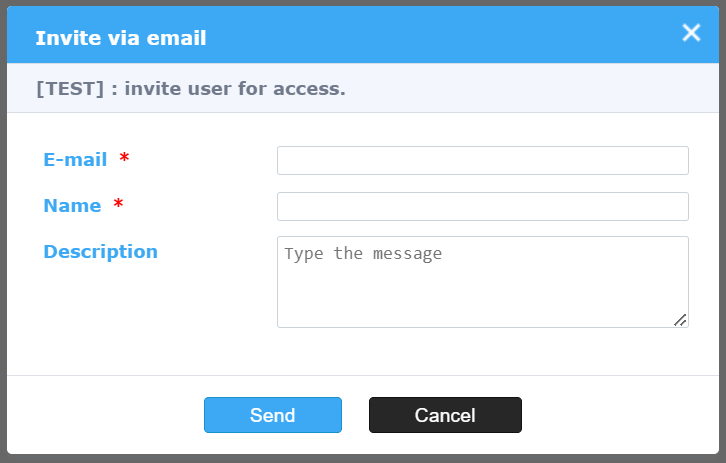Cancel the email invitation
Image resolution: width=726 pixels, height=463 pixels.
pos(445,415)
